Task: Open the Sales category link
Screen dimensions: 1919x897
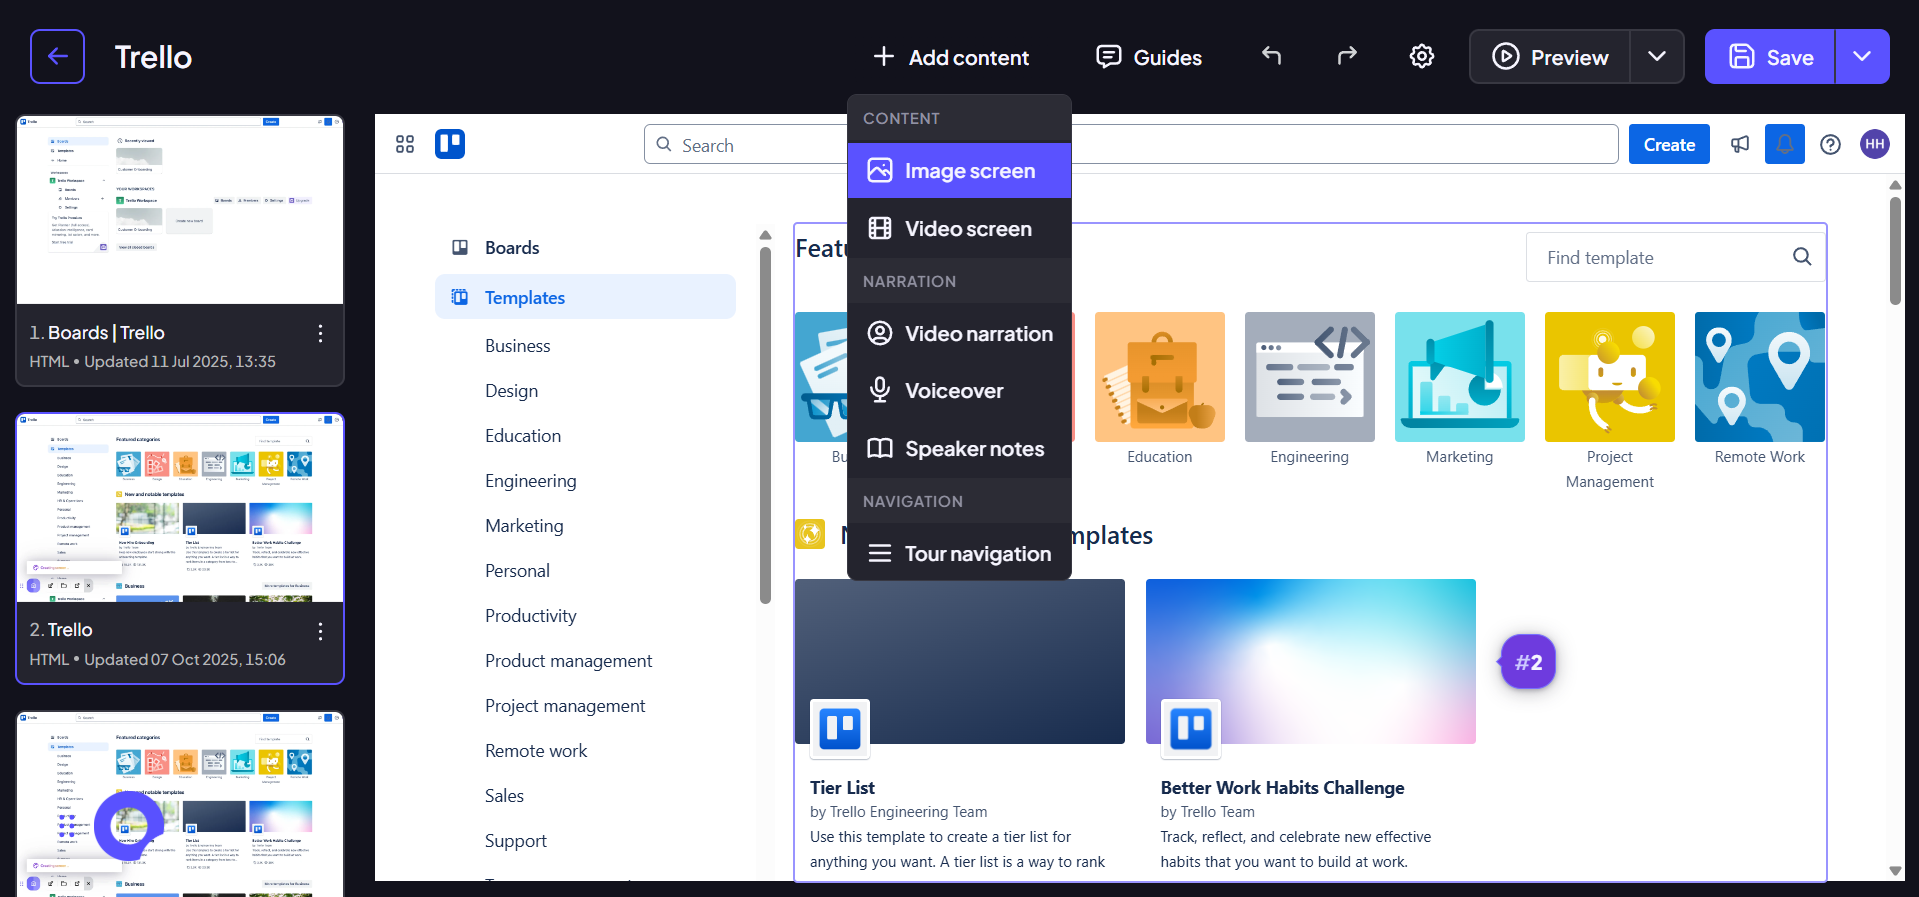Action: pos(504,796)
